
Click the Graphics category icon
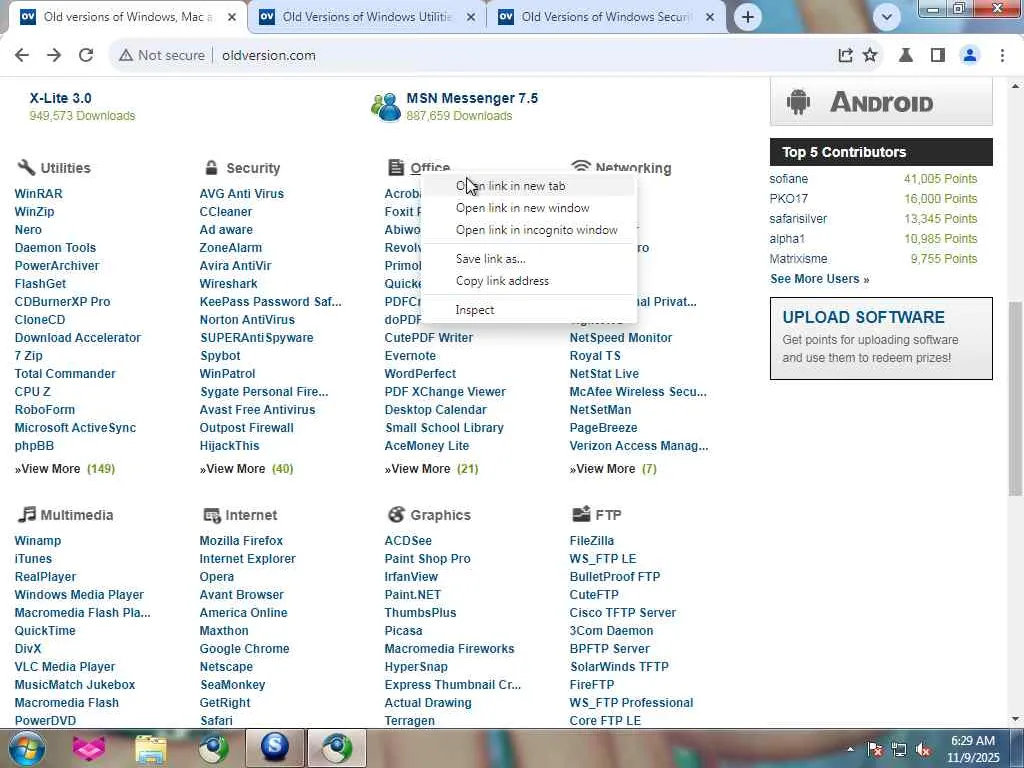coord(396,514)
